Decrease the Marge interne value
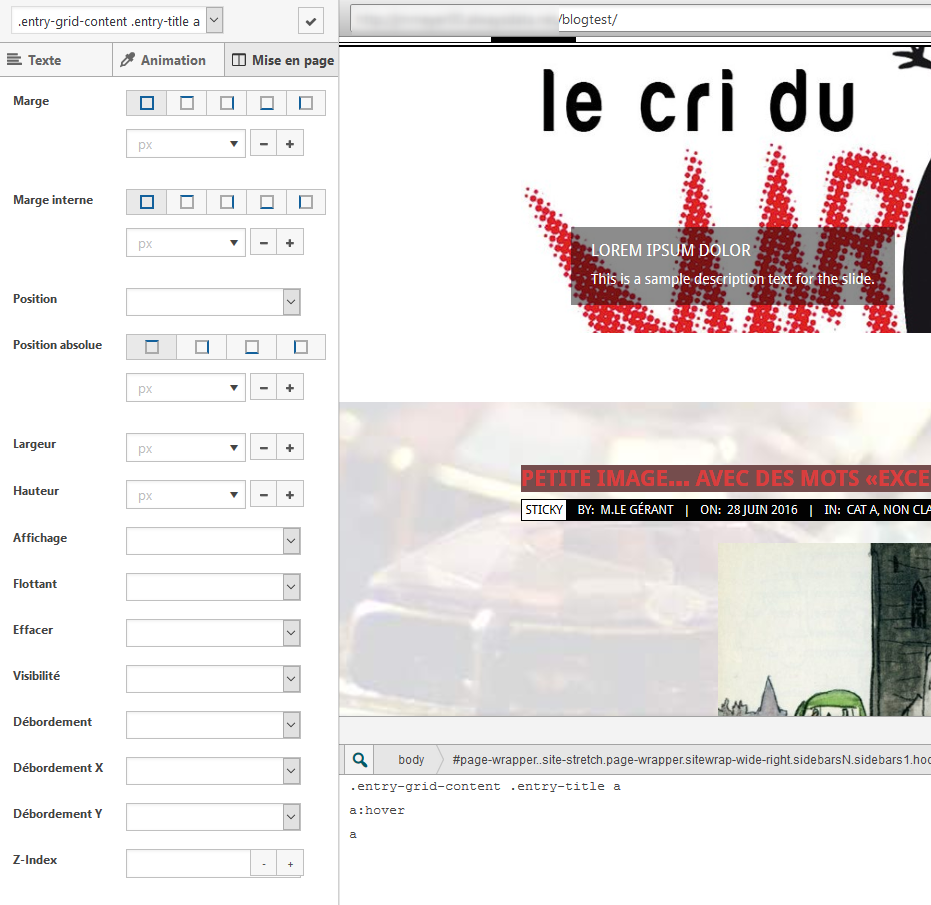Screen dimensions: 931x905 coord(264,243)
